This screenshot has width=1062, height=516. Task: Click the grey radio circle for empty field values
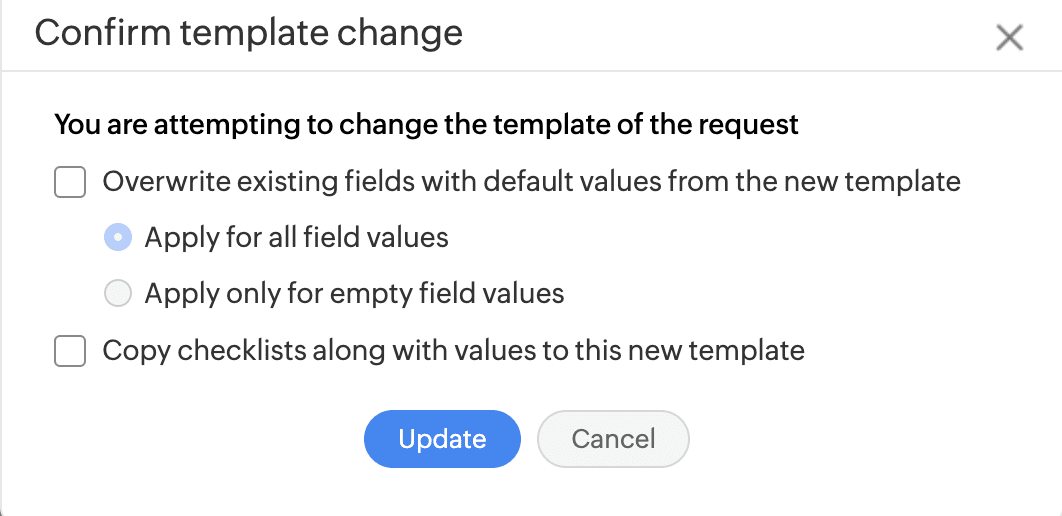point(118,293)
